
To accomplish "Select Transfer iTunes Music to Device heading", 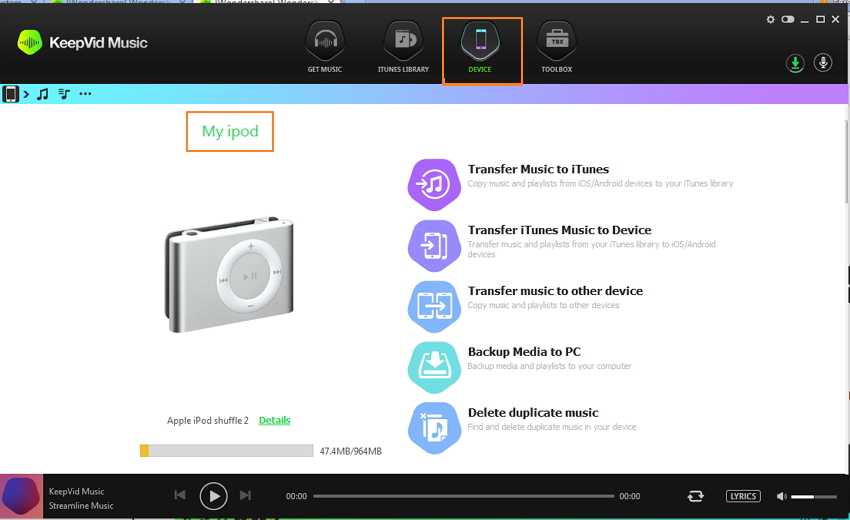I will coord(559,230).
